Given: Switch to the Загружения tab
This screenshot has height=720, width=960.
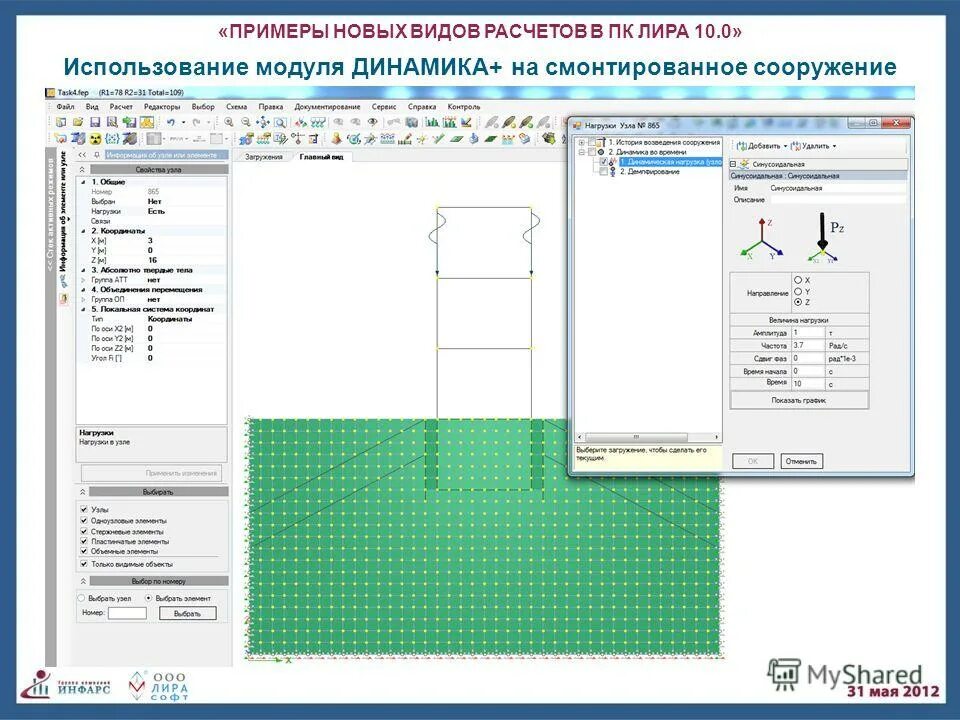Looking at the screenshot, I should coord(263,157).
